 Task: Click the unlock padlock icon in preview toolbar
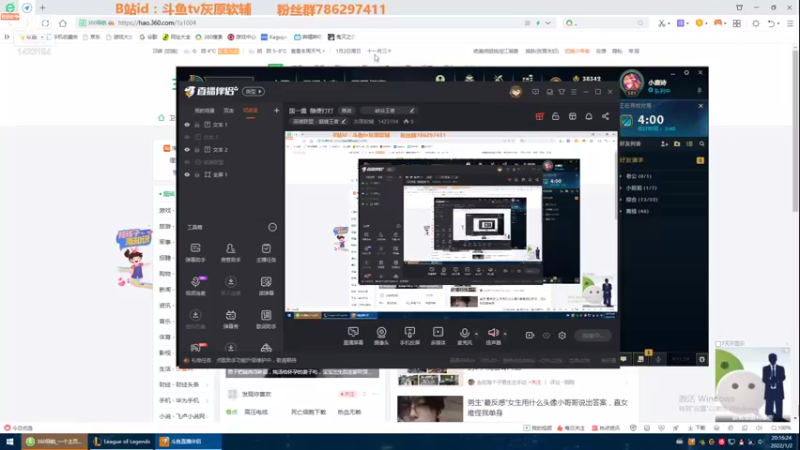click(x=556, y=116)
